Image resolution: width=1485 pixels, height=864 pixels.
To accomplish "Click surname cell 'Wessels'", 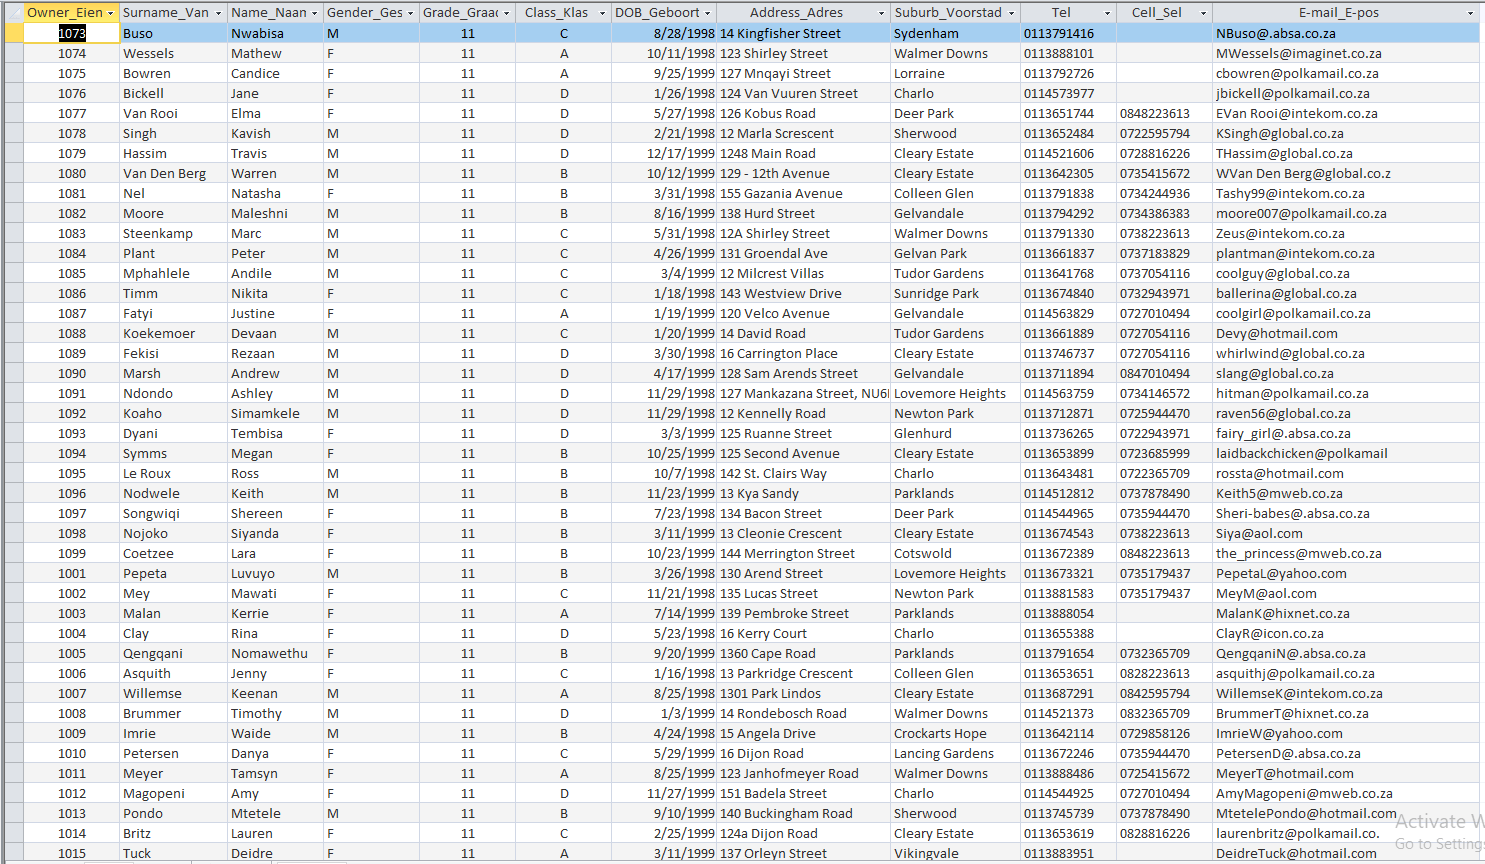I will [x=173, y=53].
